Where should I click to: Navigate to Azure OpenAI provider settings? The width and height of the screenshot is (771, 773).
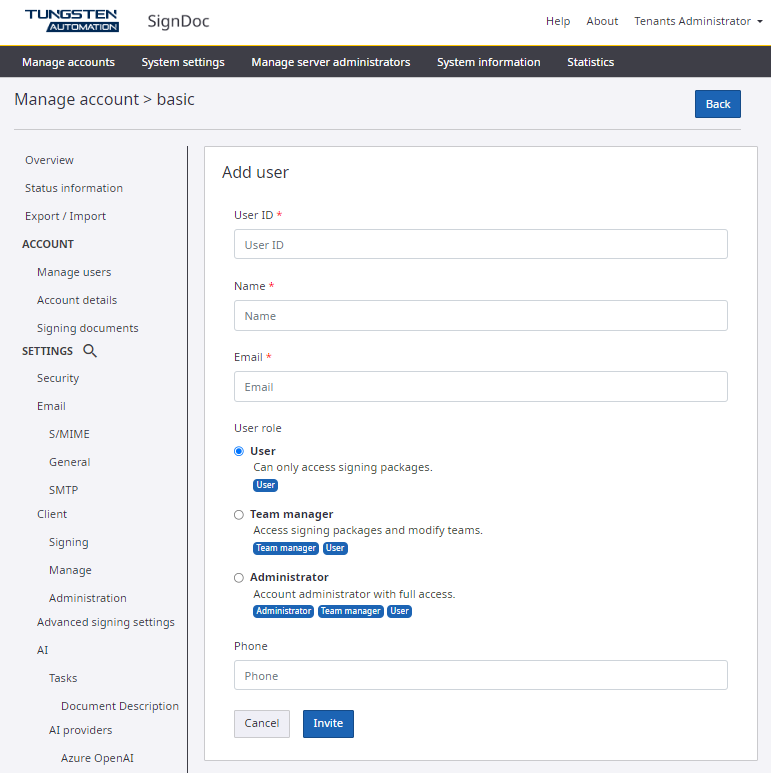tap(97, 758)
